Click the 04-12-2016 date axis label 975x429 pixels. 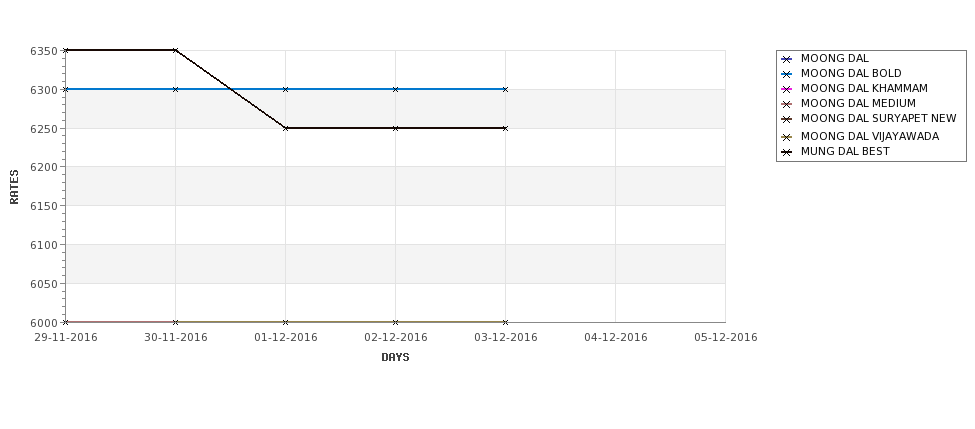(x=616, y=337)
